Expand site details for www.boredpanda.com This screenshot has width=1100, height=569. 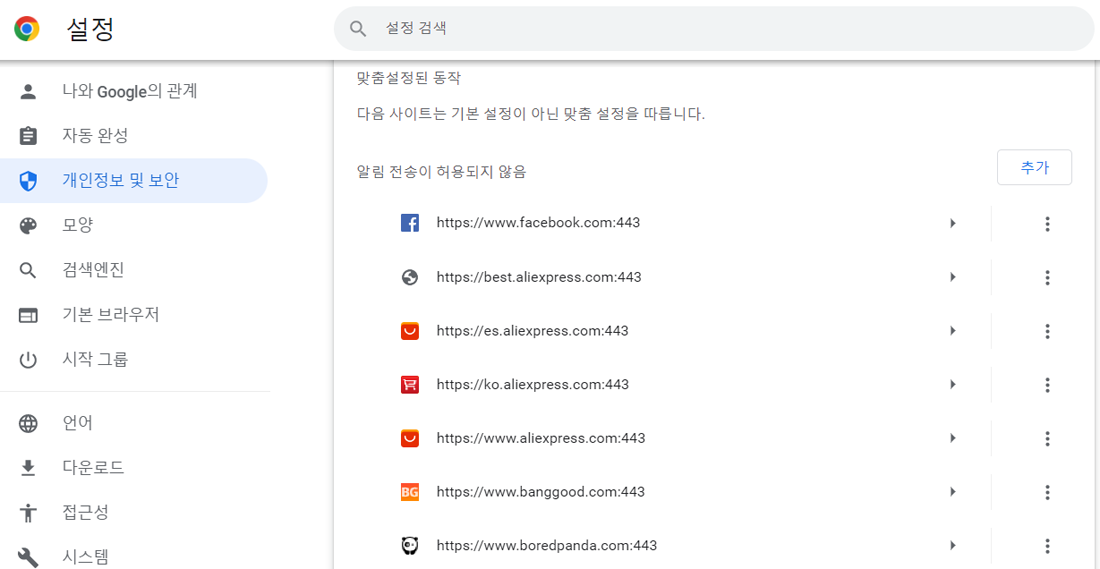(952, 545)
